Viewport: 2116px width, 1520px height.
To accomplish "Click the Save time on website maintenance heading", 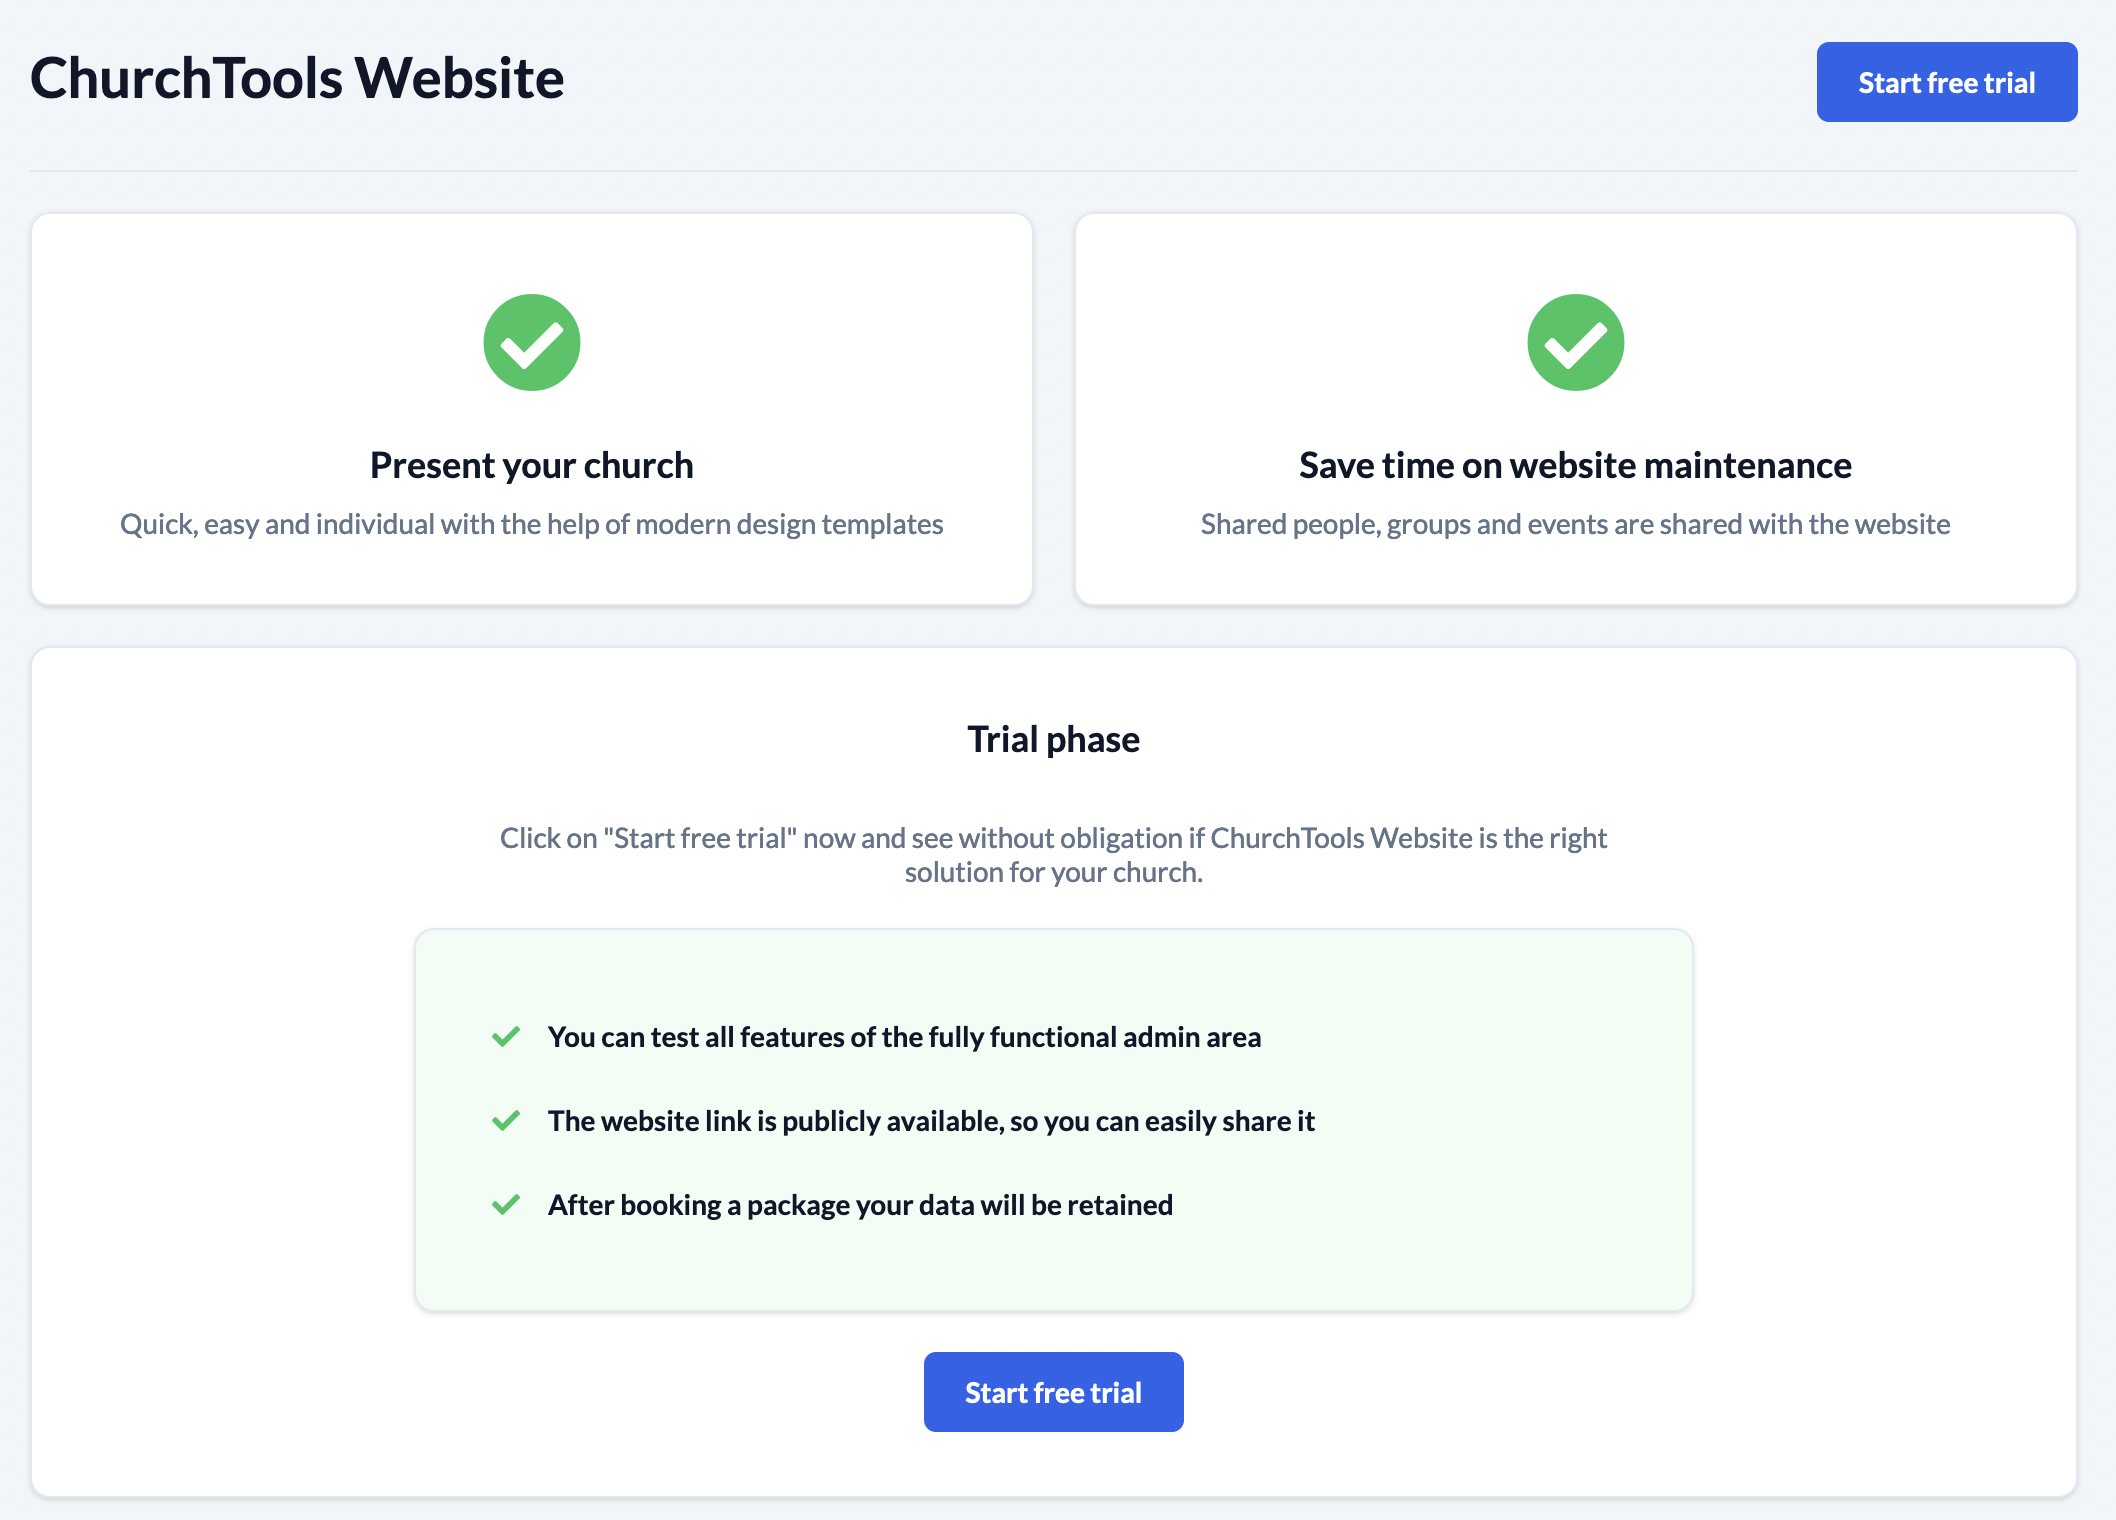I will click(x=1576, y=466).
